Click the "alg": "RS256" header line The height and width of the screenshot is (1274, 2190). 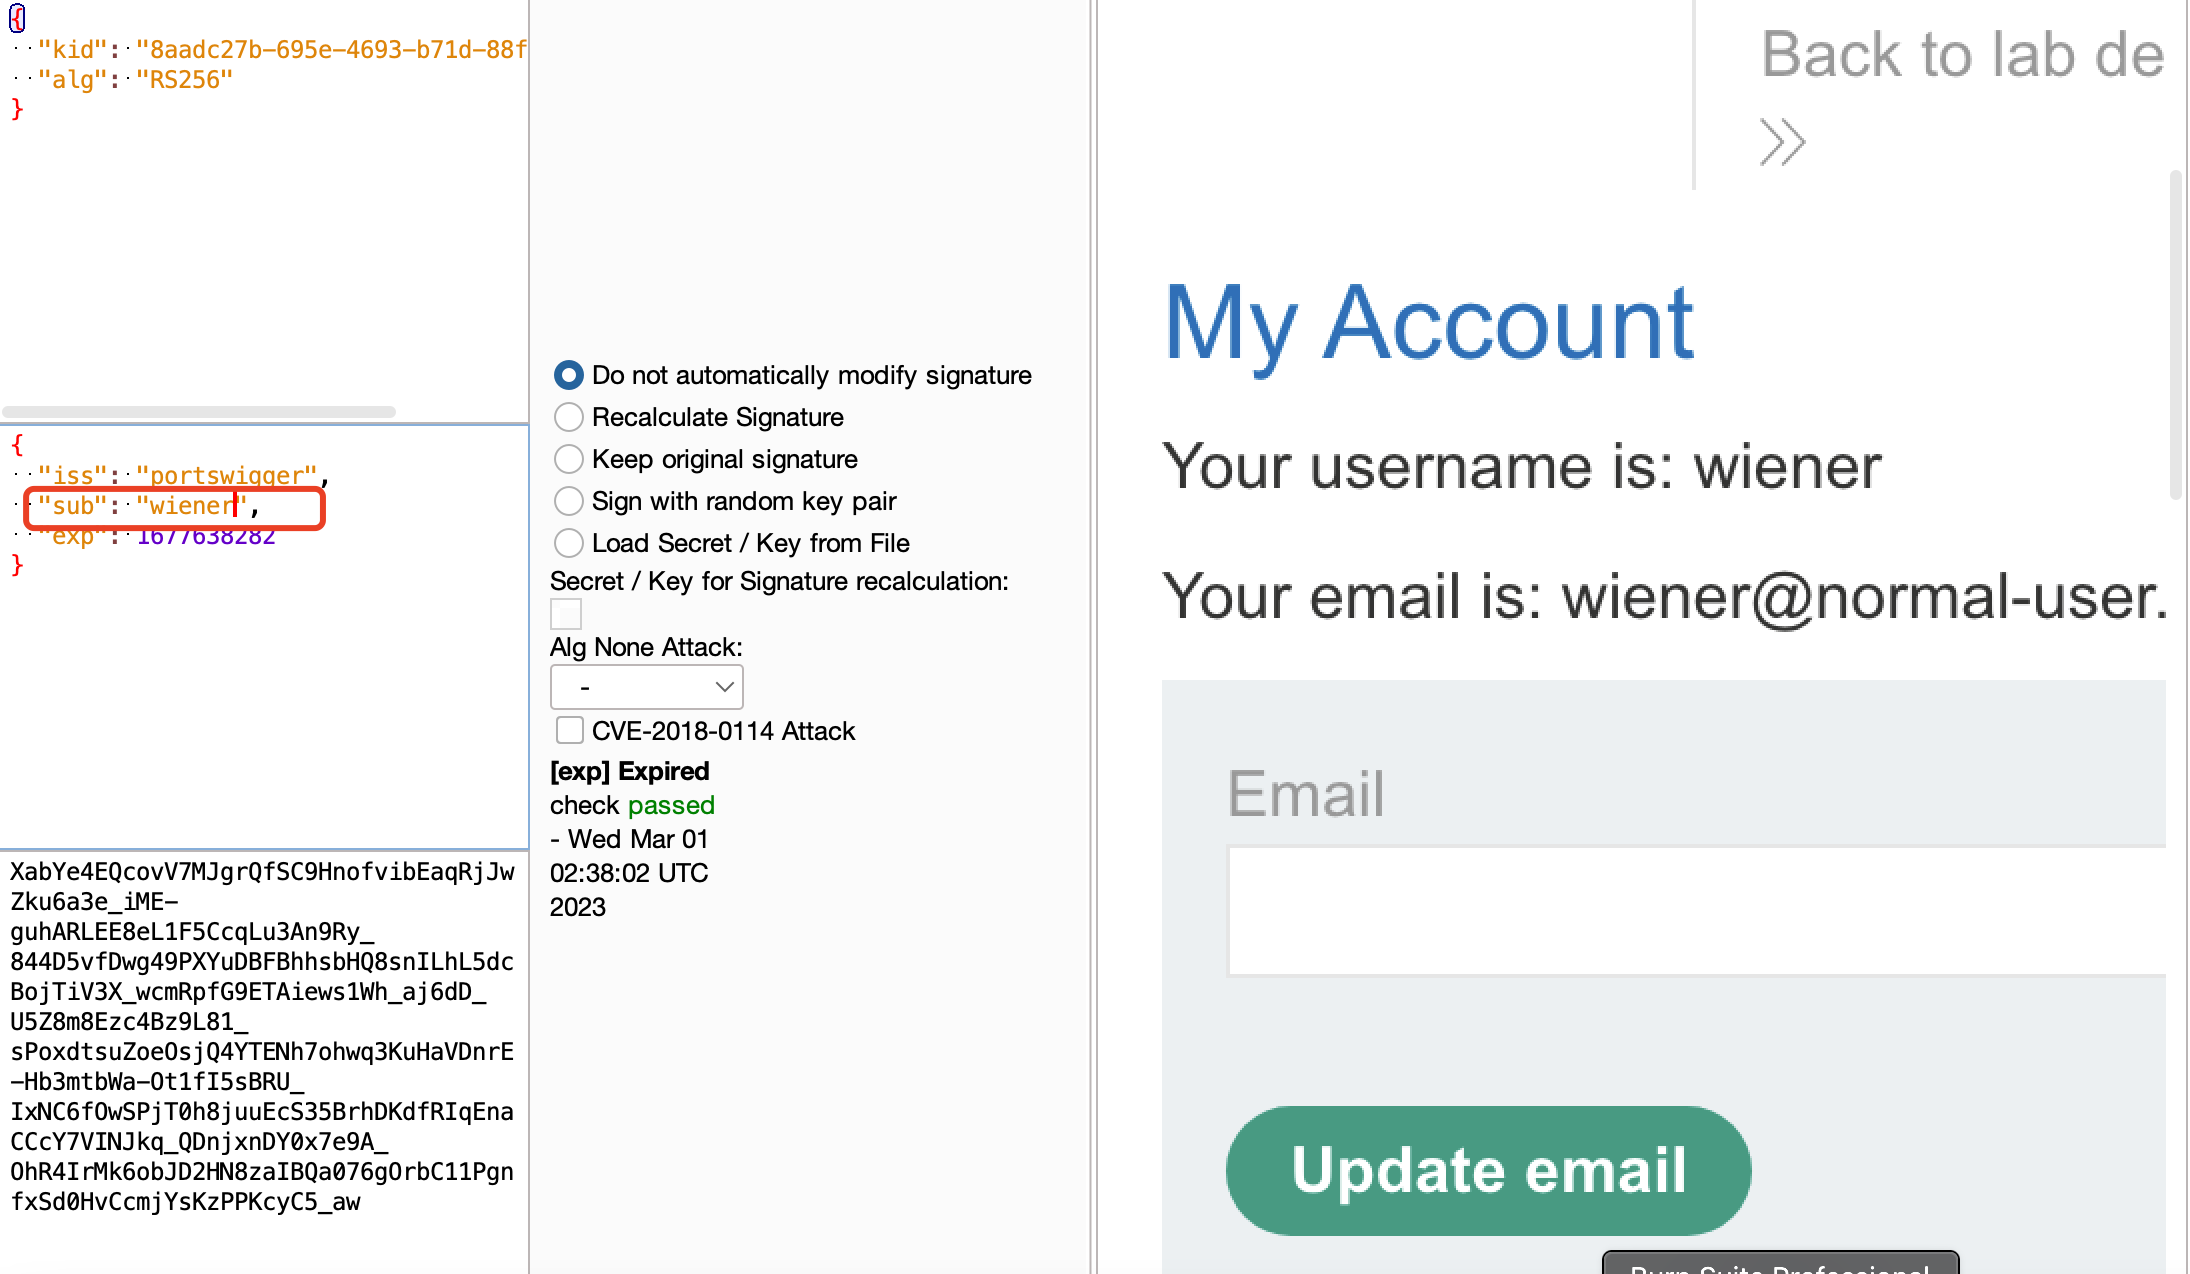(134, 80)
